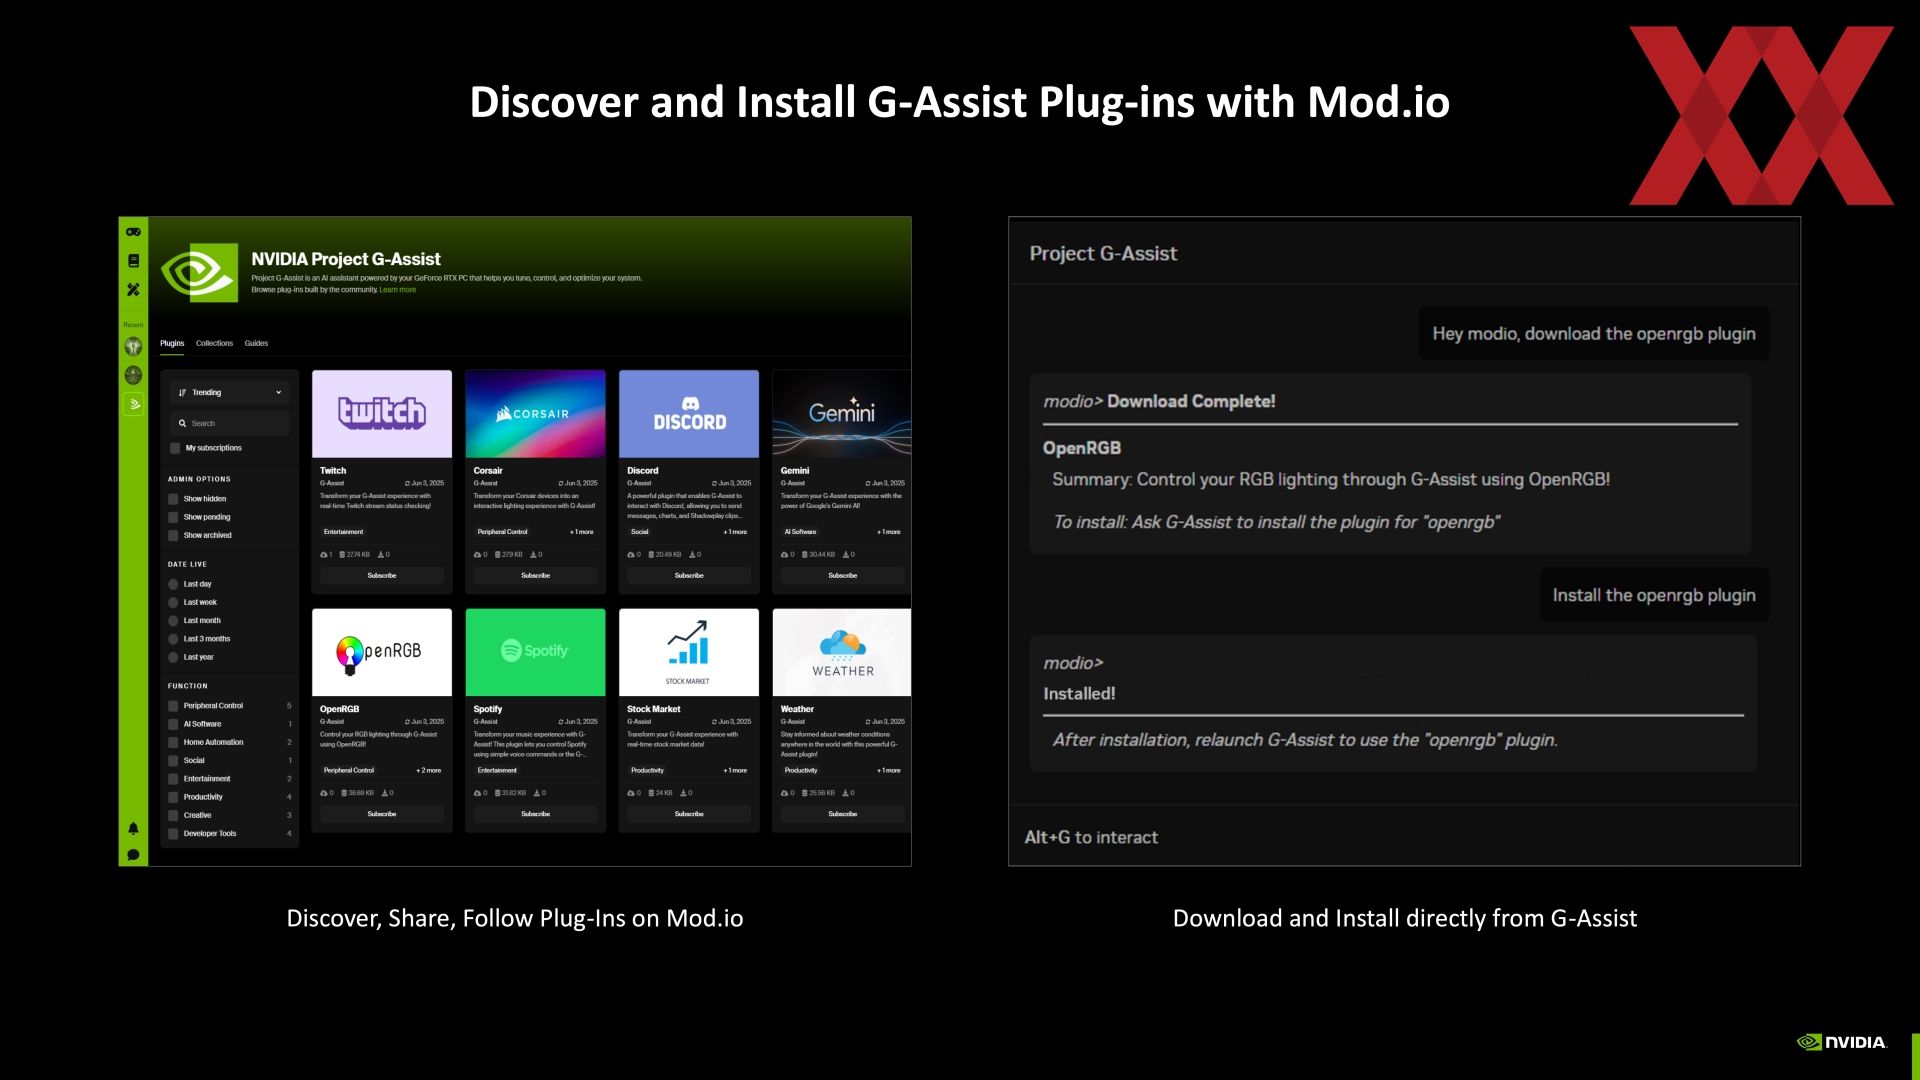Enable the Show hidden checkbox
This screenshot has height=1080, width=1920.
[173, 499]
